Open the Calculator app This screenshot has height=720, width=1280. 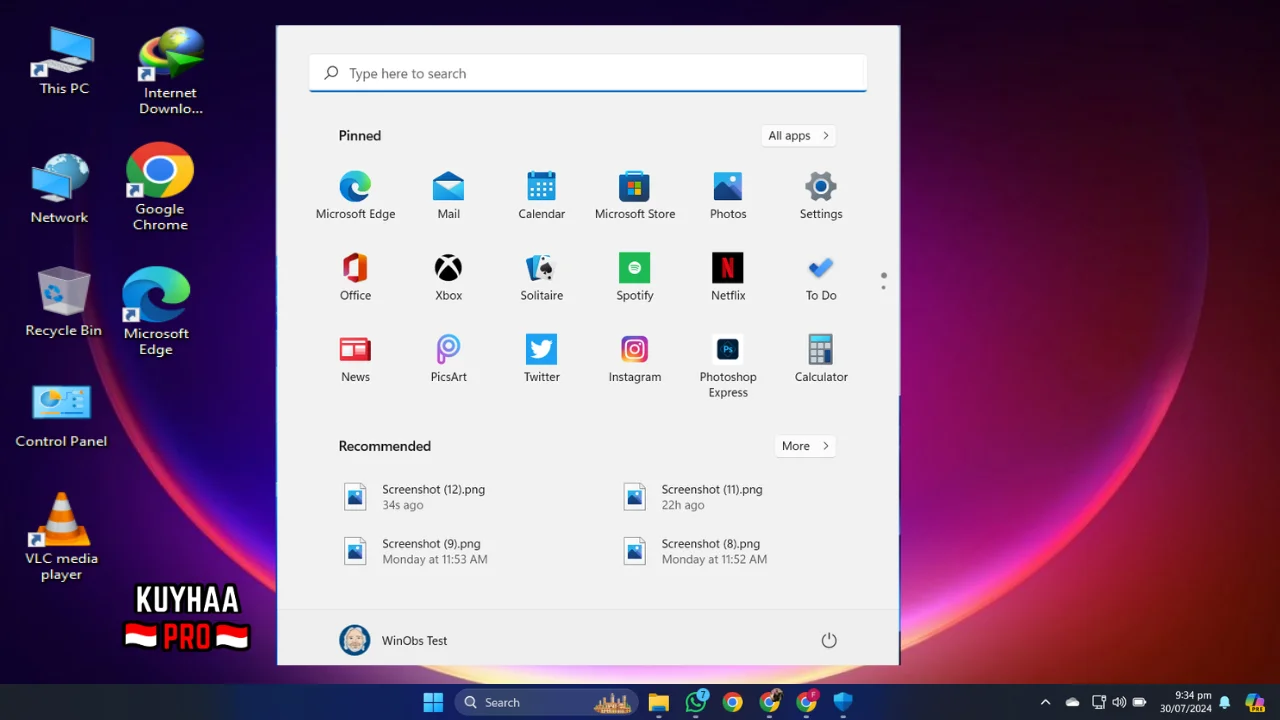click(820, 359)
